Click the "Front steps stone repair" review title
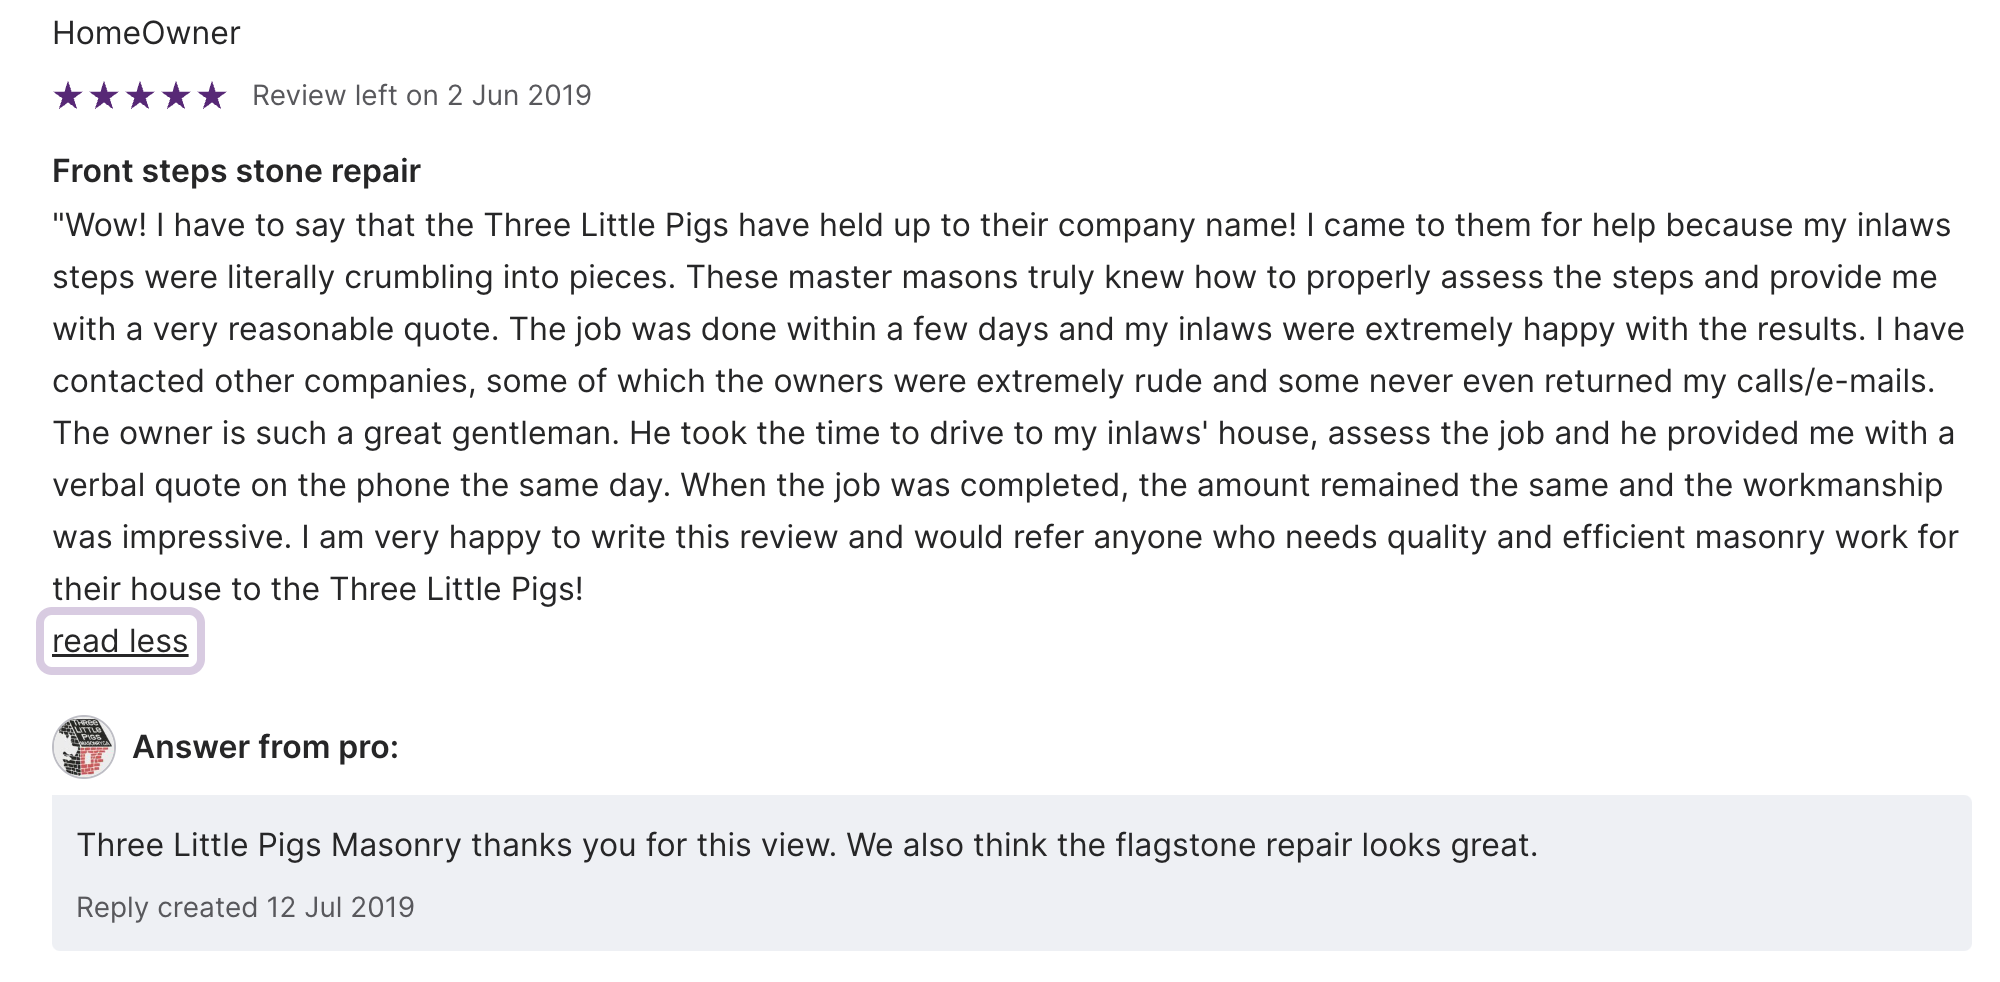Viewport: 2000px width, 982px height. (236, 171)
